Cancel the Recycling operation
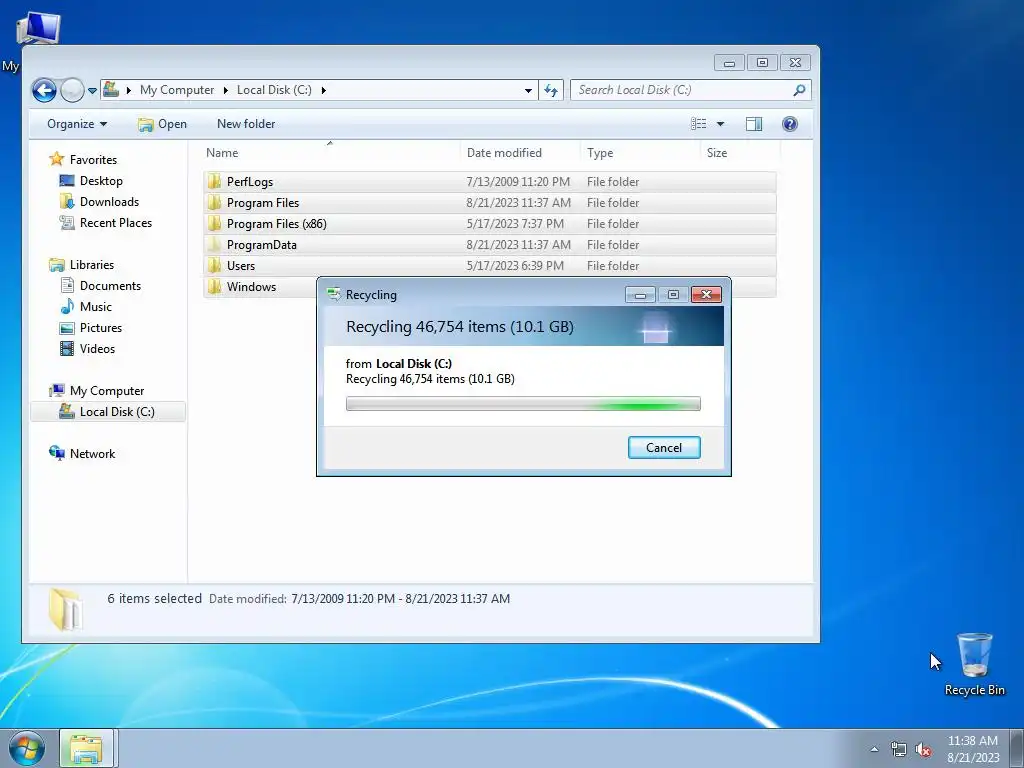Viewport: 1024px width, 768px height. (x=664, y=447)
